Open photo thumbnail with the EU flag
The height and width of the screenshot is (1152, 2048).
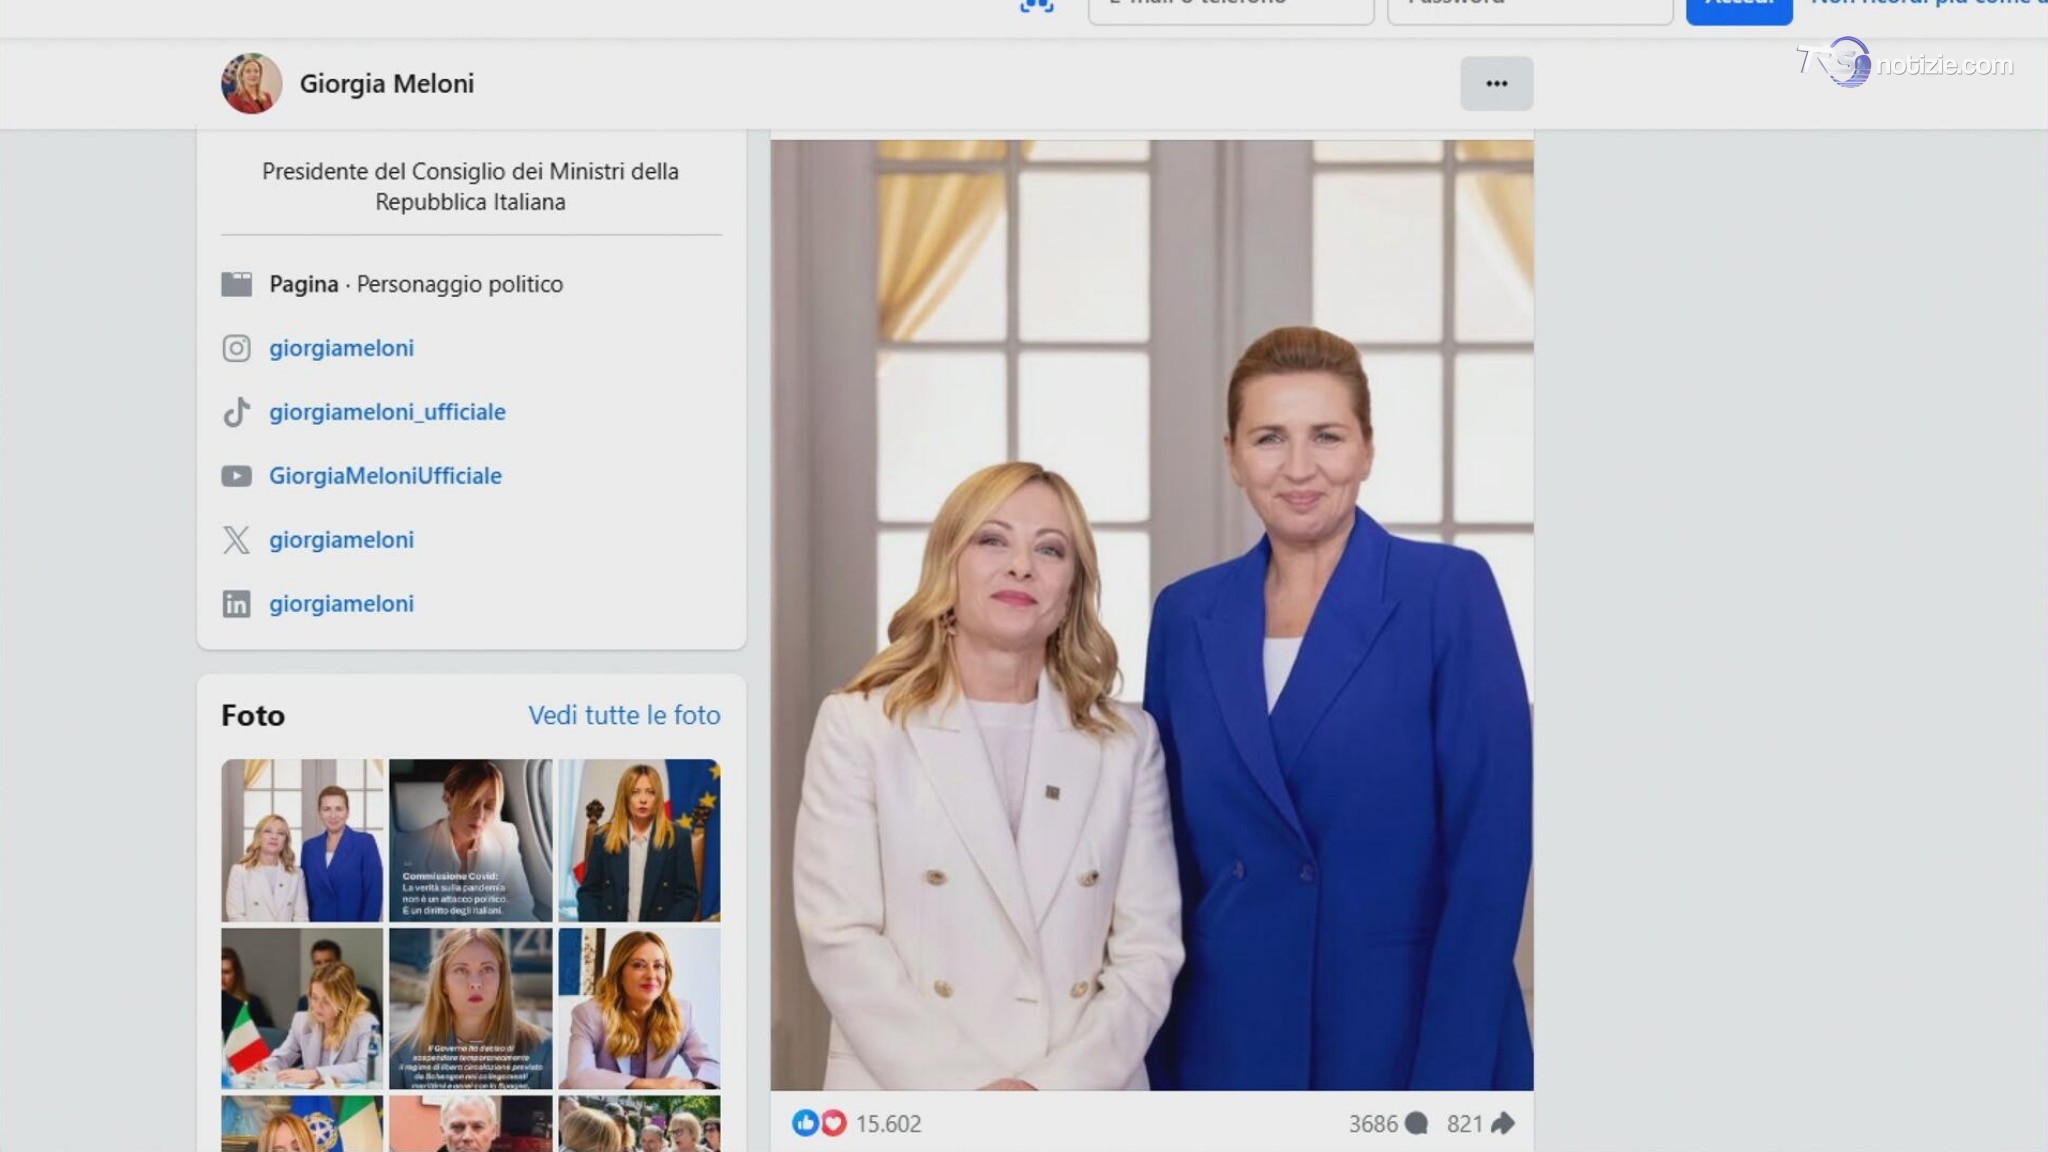click(639, 840)
